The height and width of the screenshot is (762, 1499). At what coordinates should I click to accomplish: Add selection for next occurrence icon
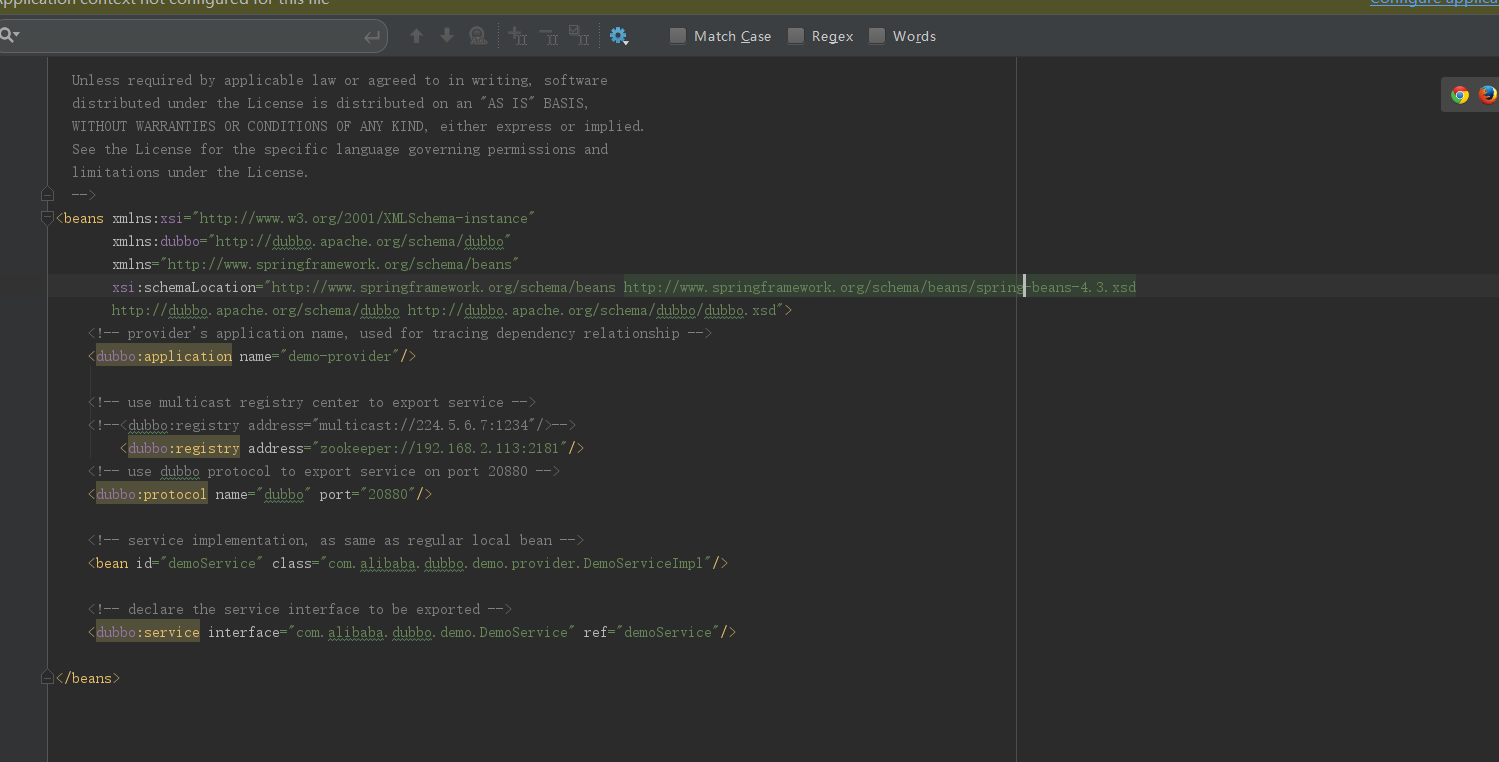coord(518,36)
